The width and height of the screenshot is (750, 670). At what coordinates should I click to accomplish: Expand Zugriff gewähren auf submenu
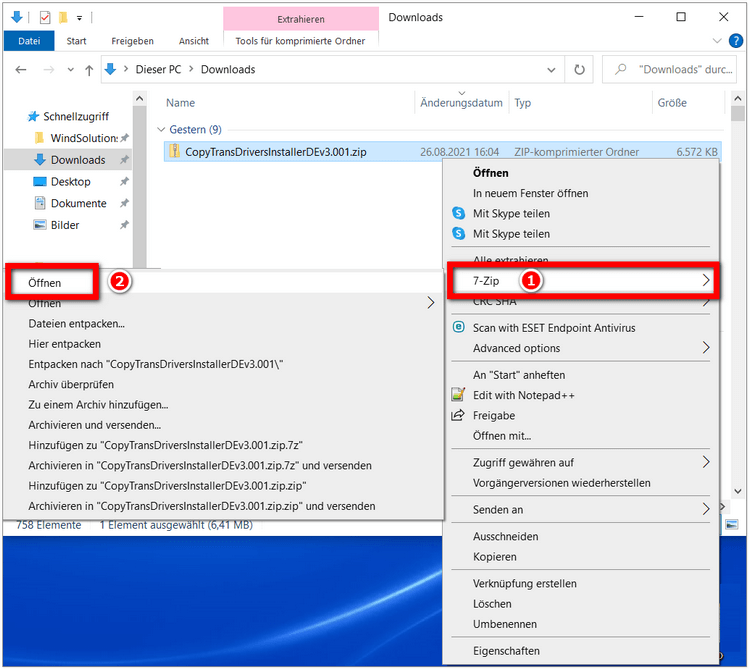581,462
